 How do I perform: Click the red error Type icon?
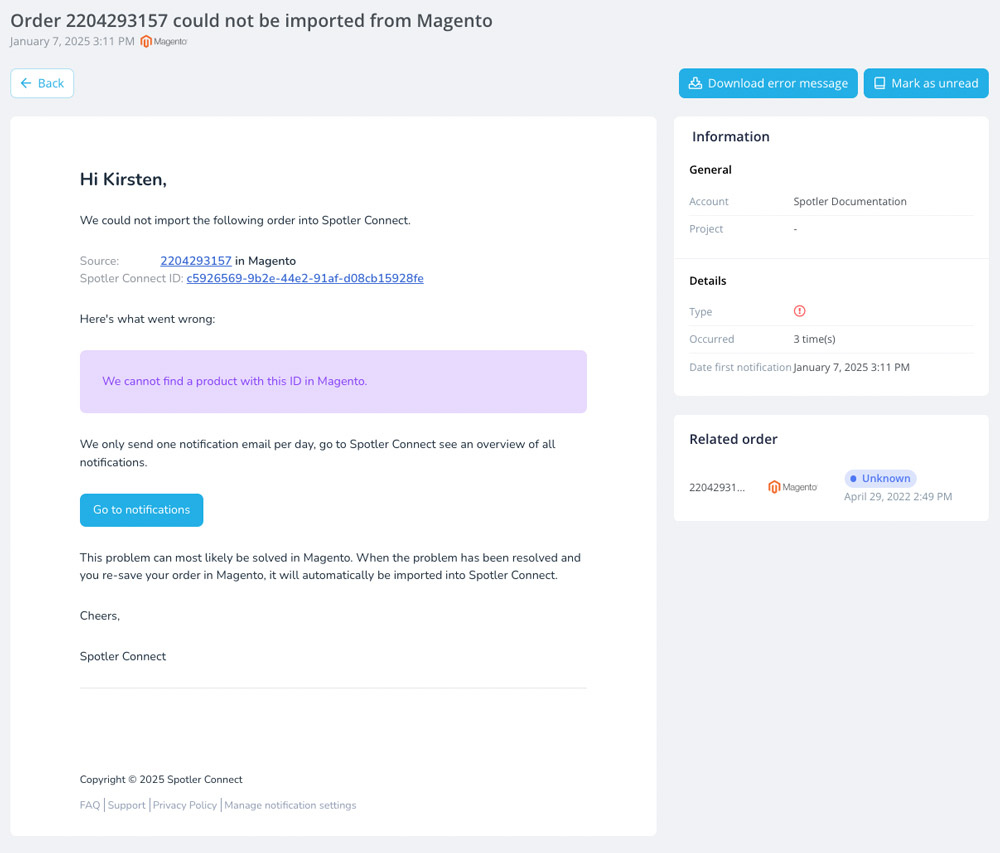coord(799,311)
